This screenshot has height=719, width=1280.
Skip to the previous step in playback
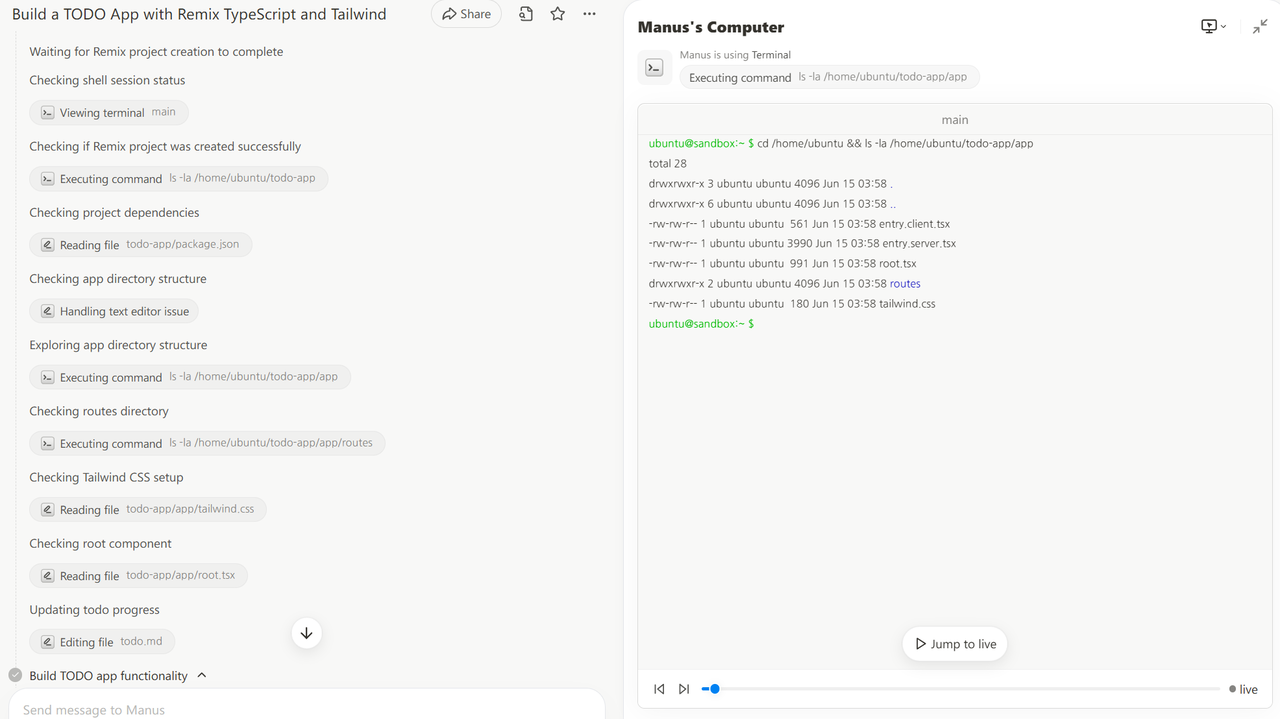point(659,689)
